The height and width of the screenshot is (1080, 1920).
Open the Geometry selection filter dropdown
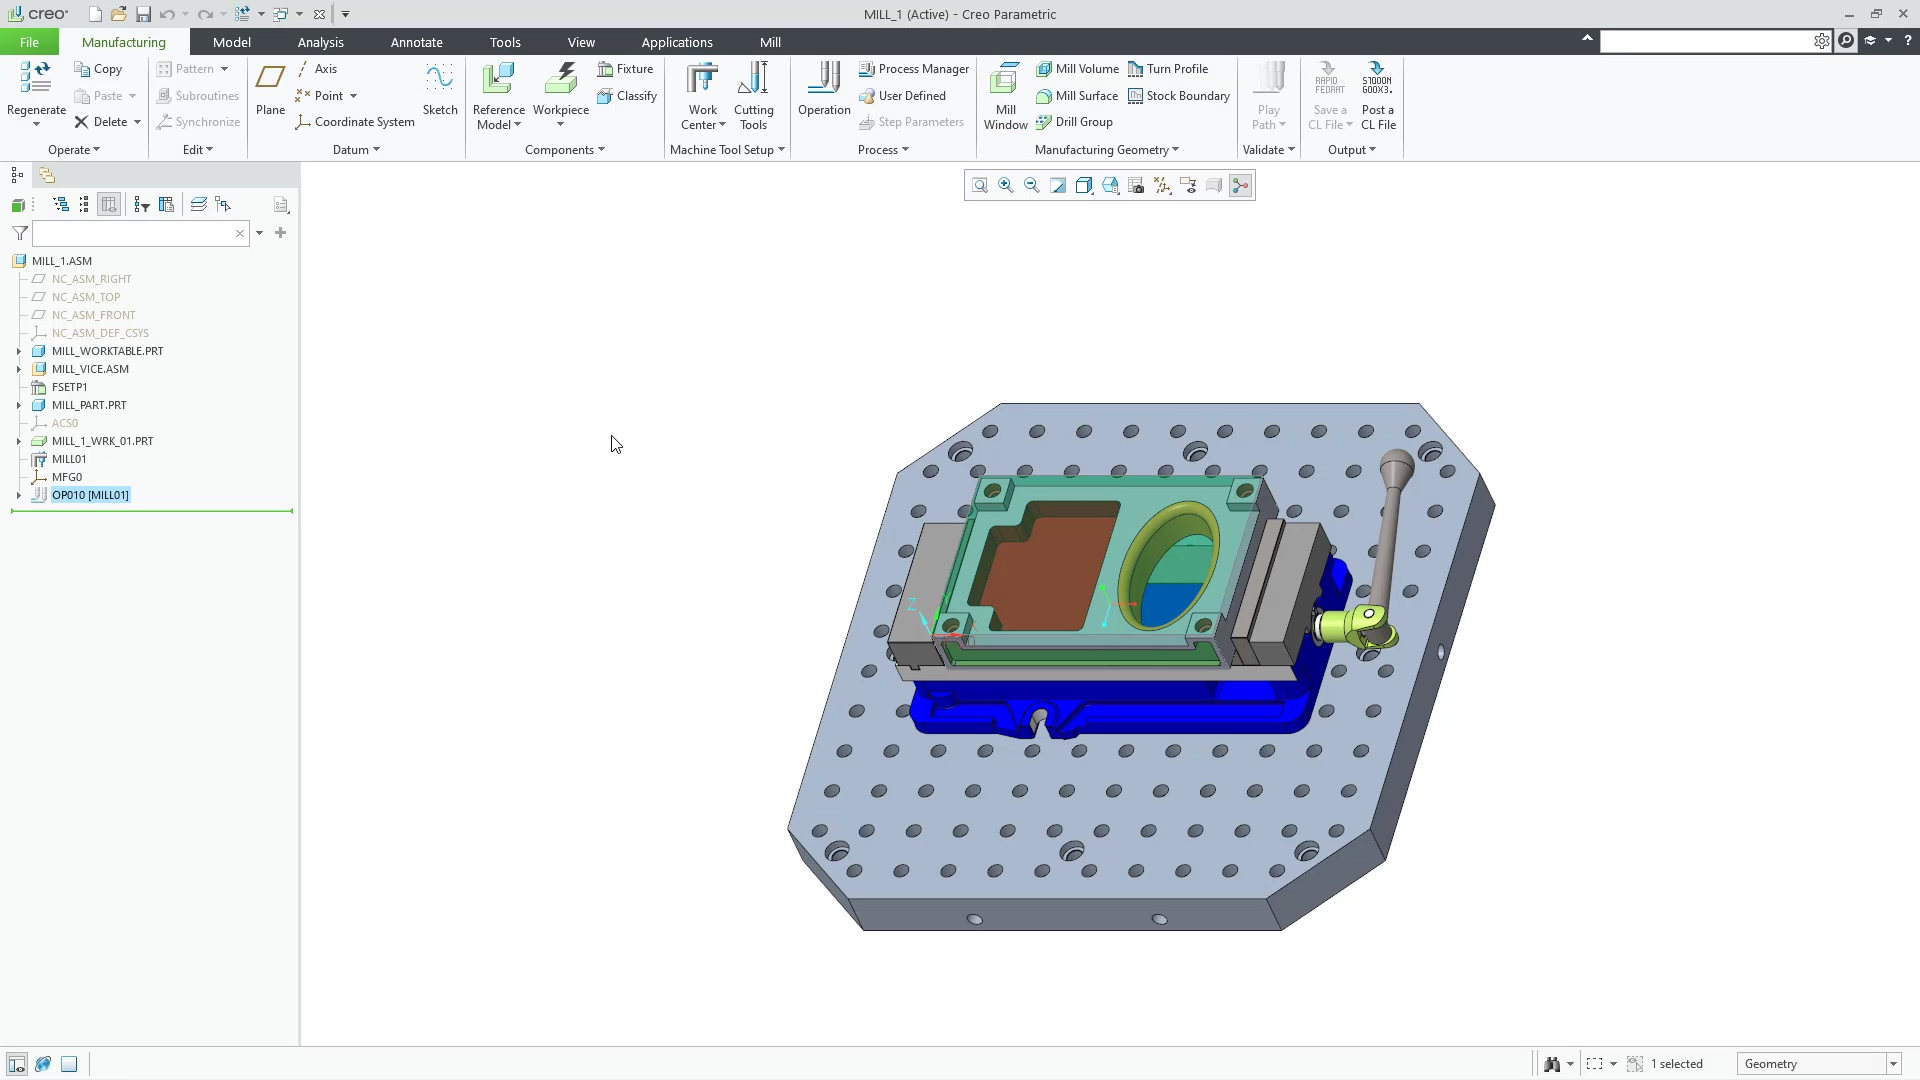click(1892, 1064)
